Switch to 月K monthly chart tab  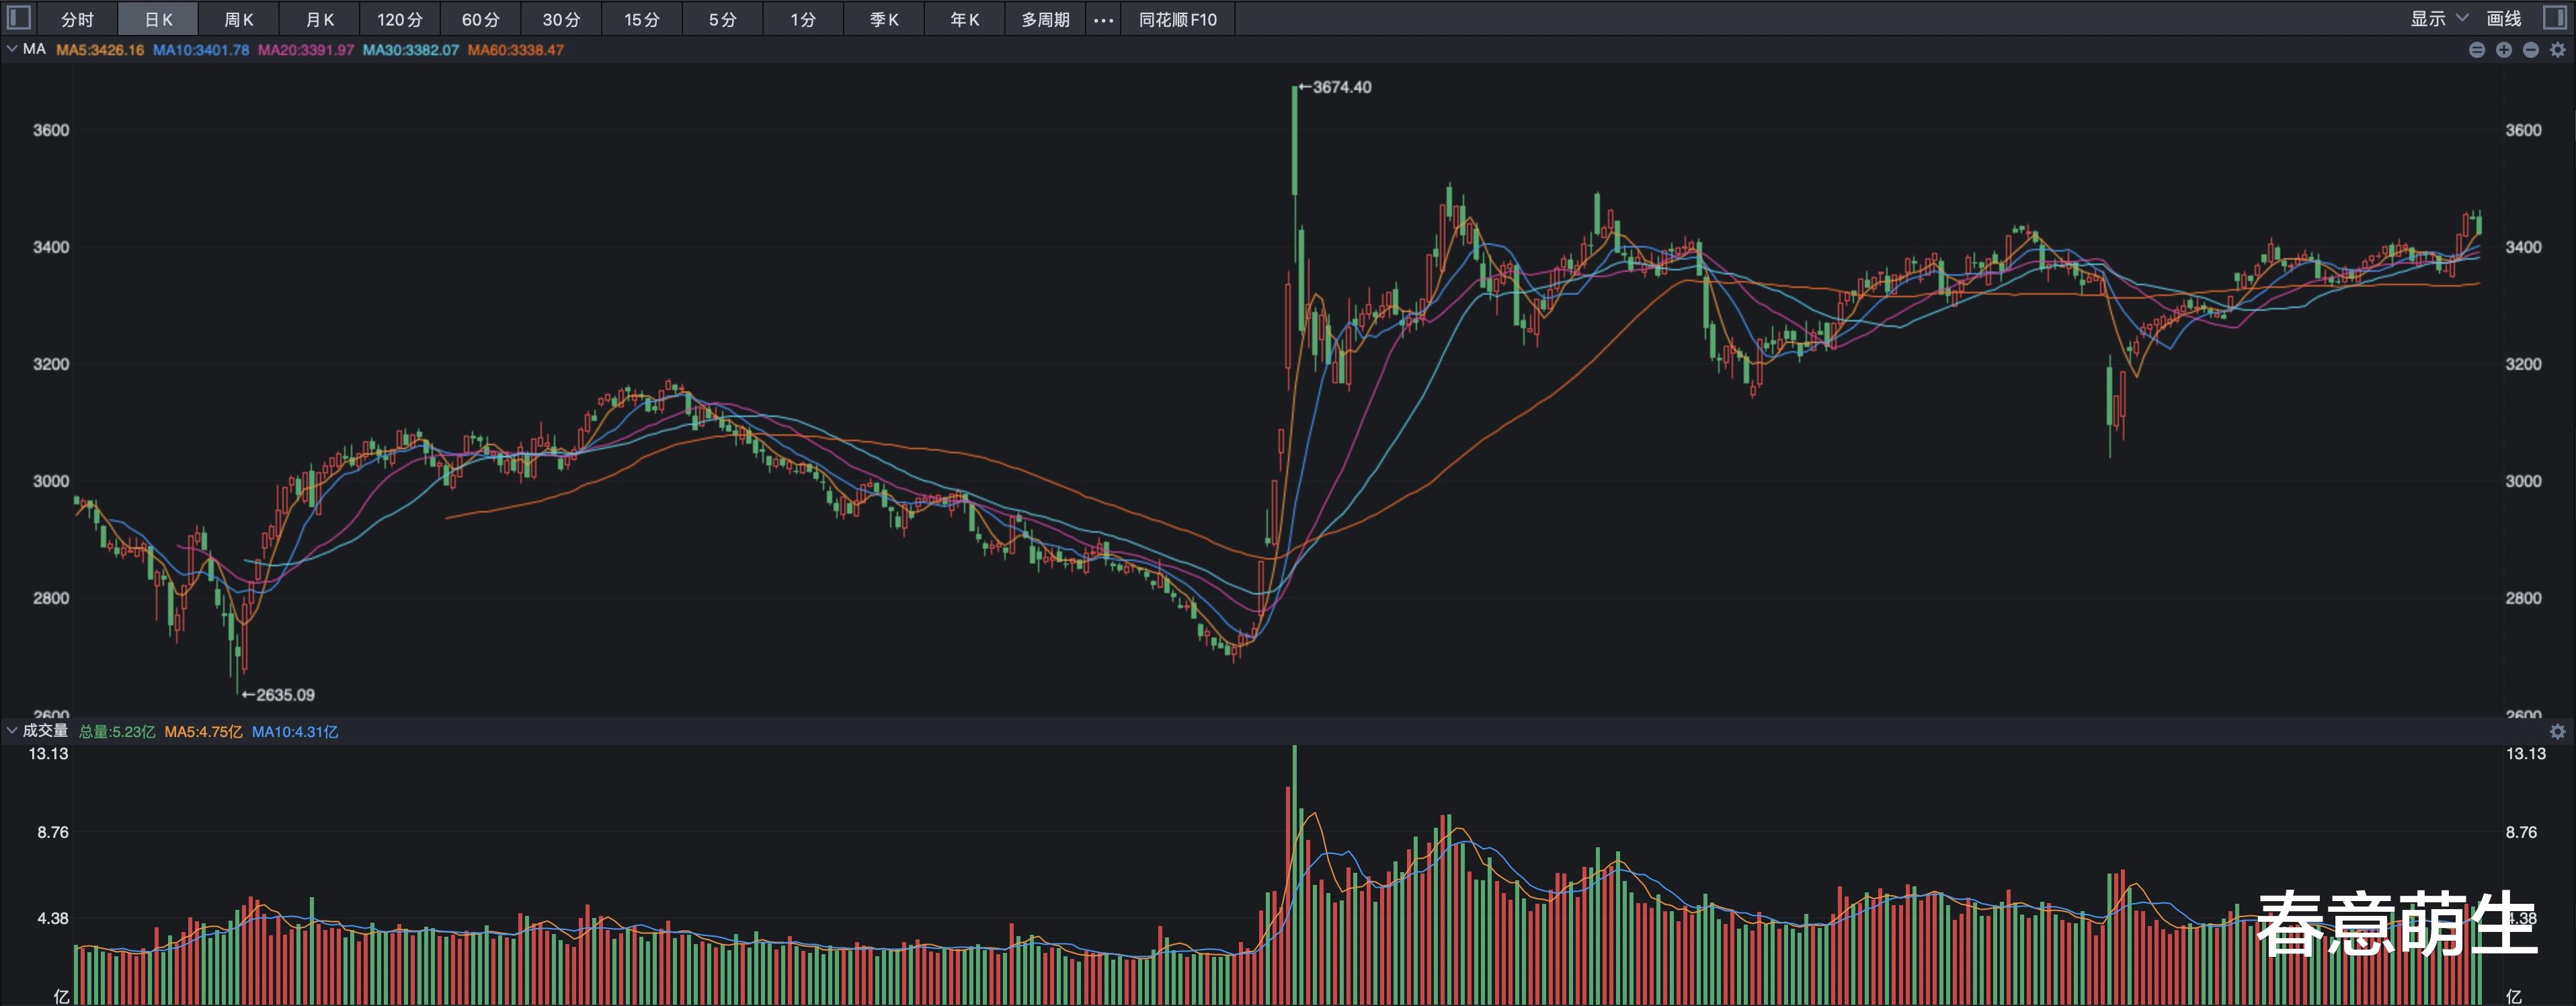(319, 20)
